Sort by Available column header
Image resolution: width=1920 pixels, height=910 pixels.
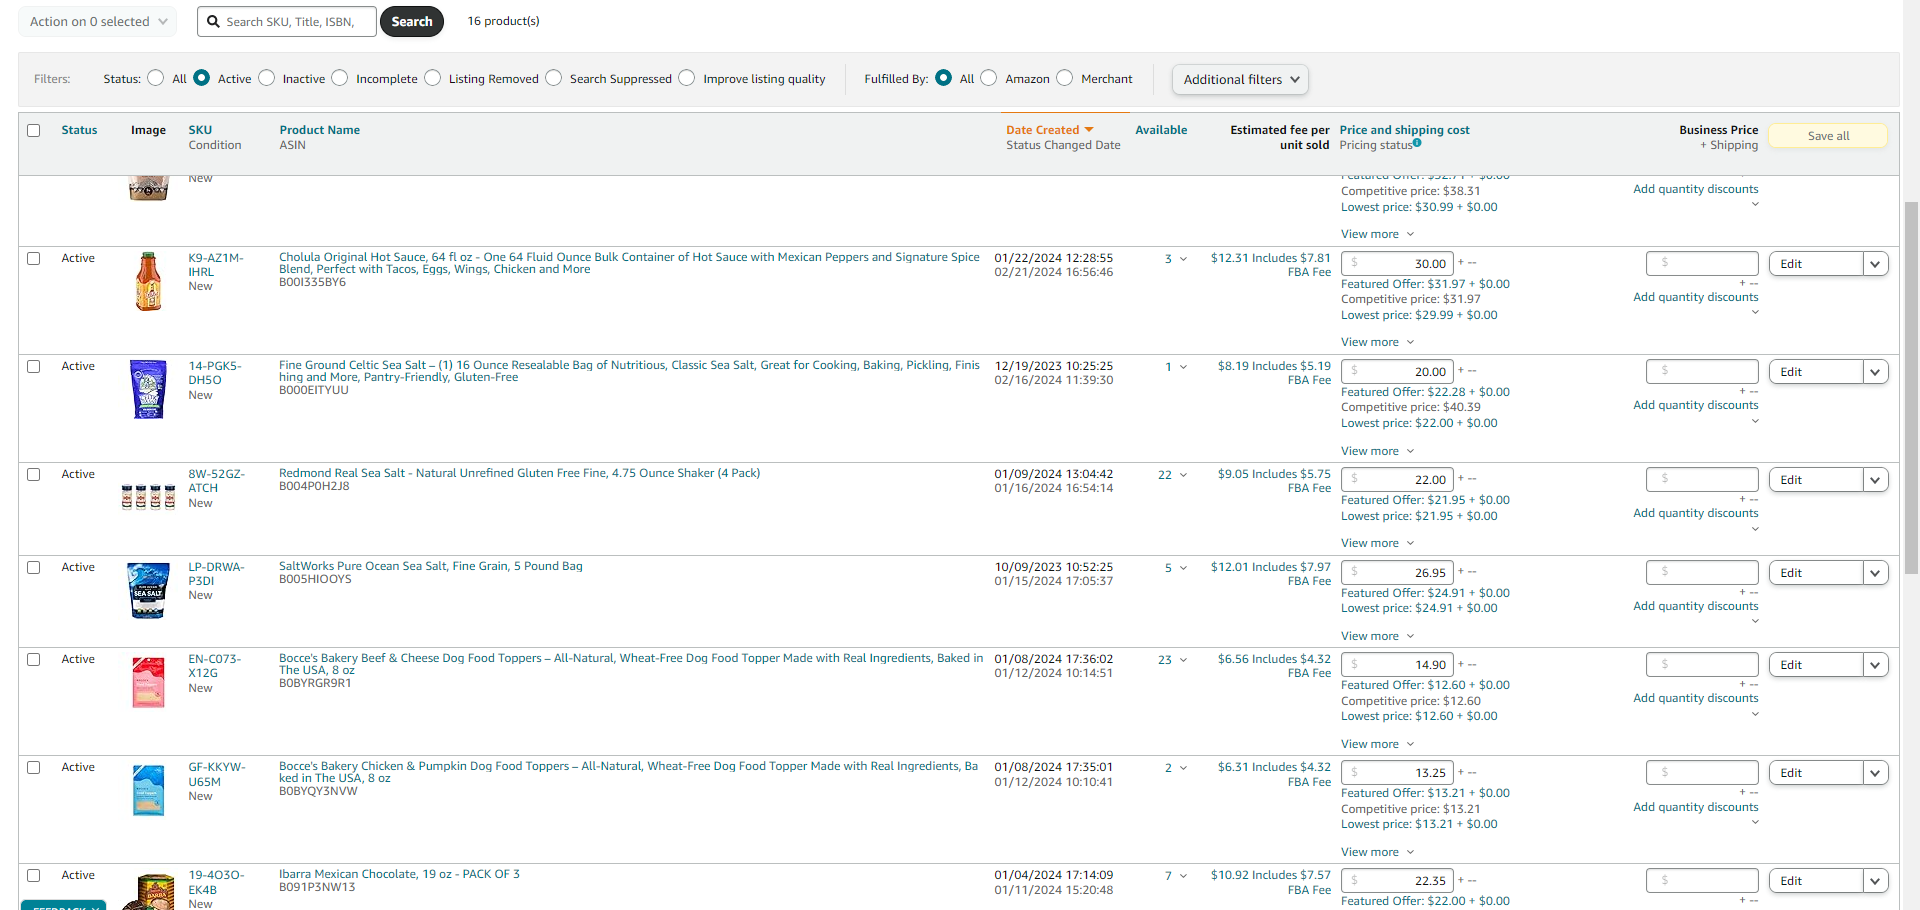pyautogui.click(x=1161, y=130)
